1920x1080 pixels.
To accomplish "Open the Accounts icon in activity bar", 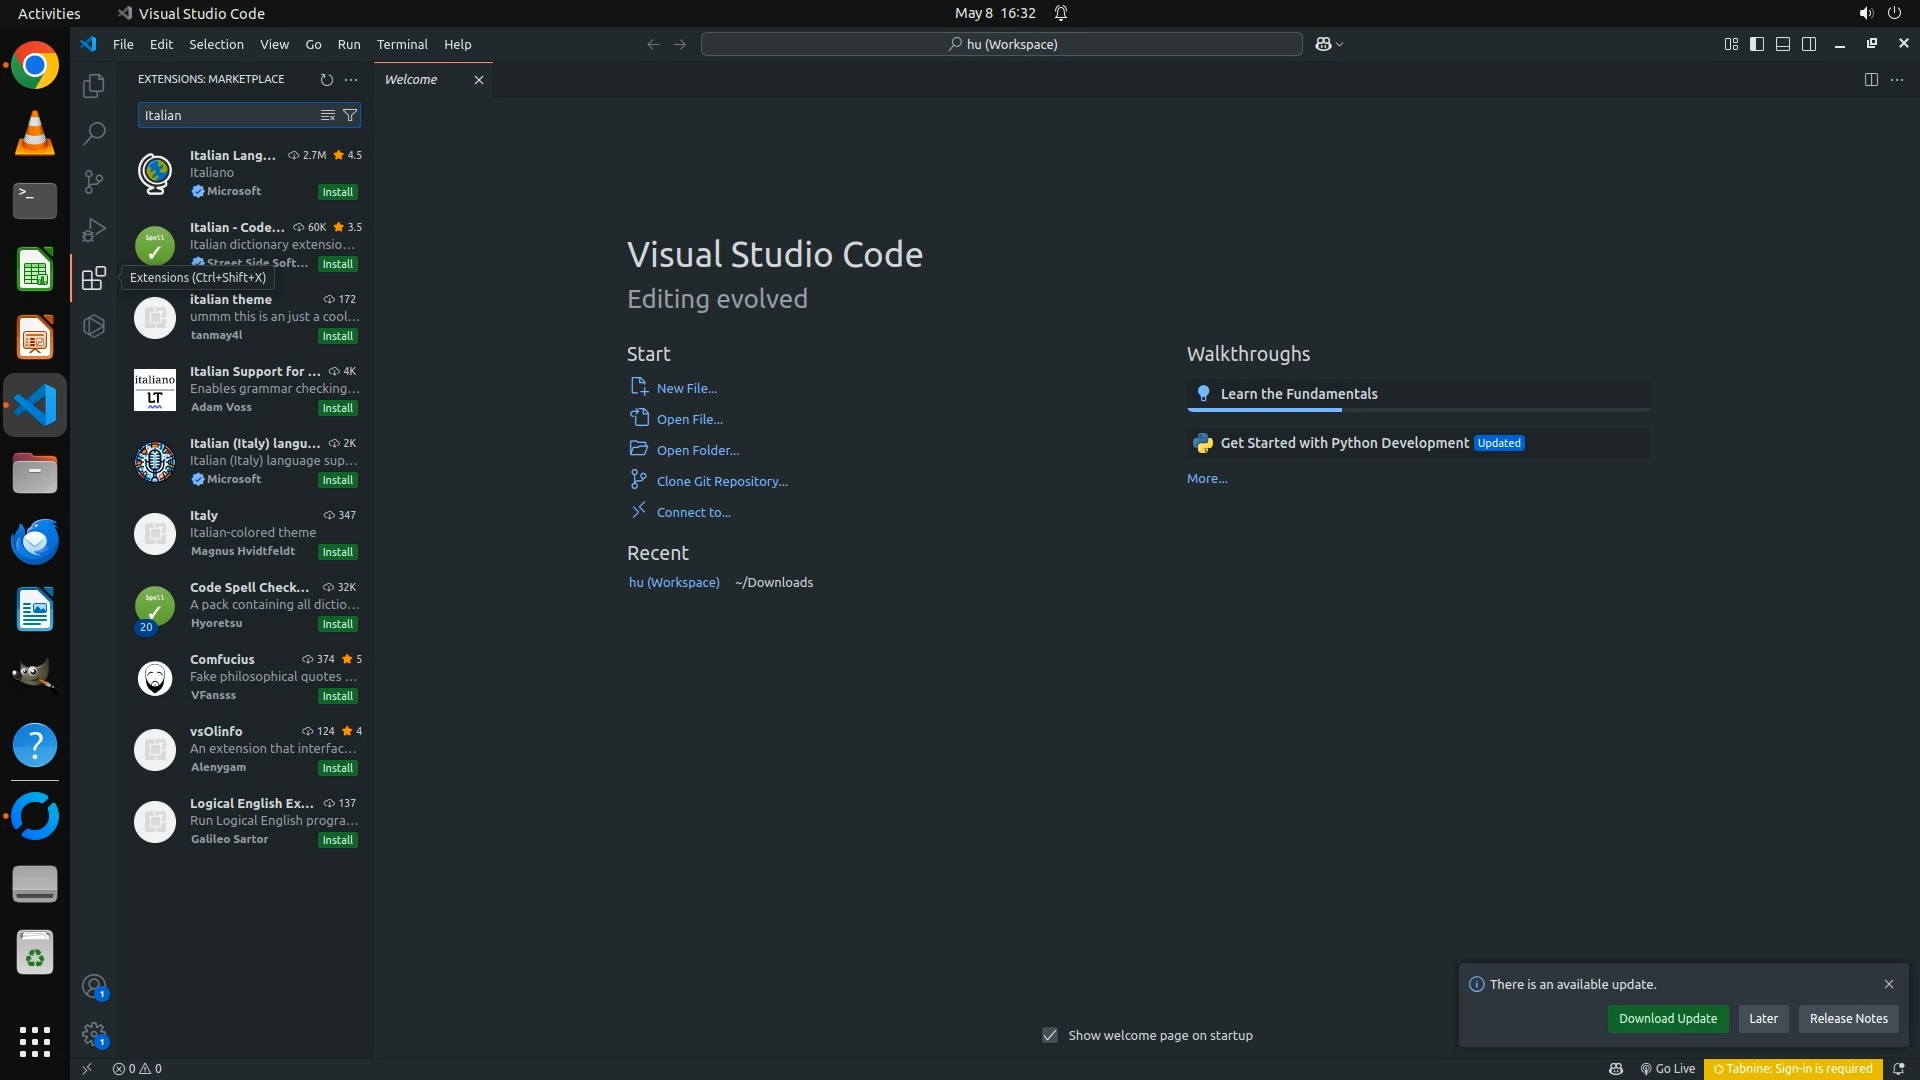I will click(x=93, y=987).
